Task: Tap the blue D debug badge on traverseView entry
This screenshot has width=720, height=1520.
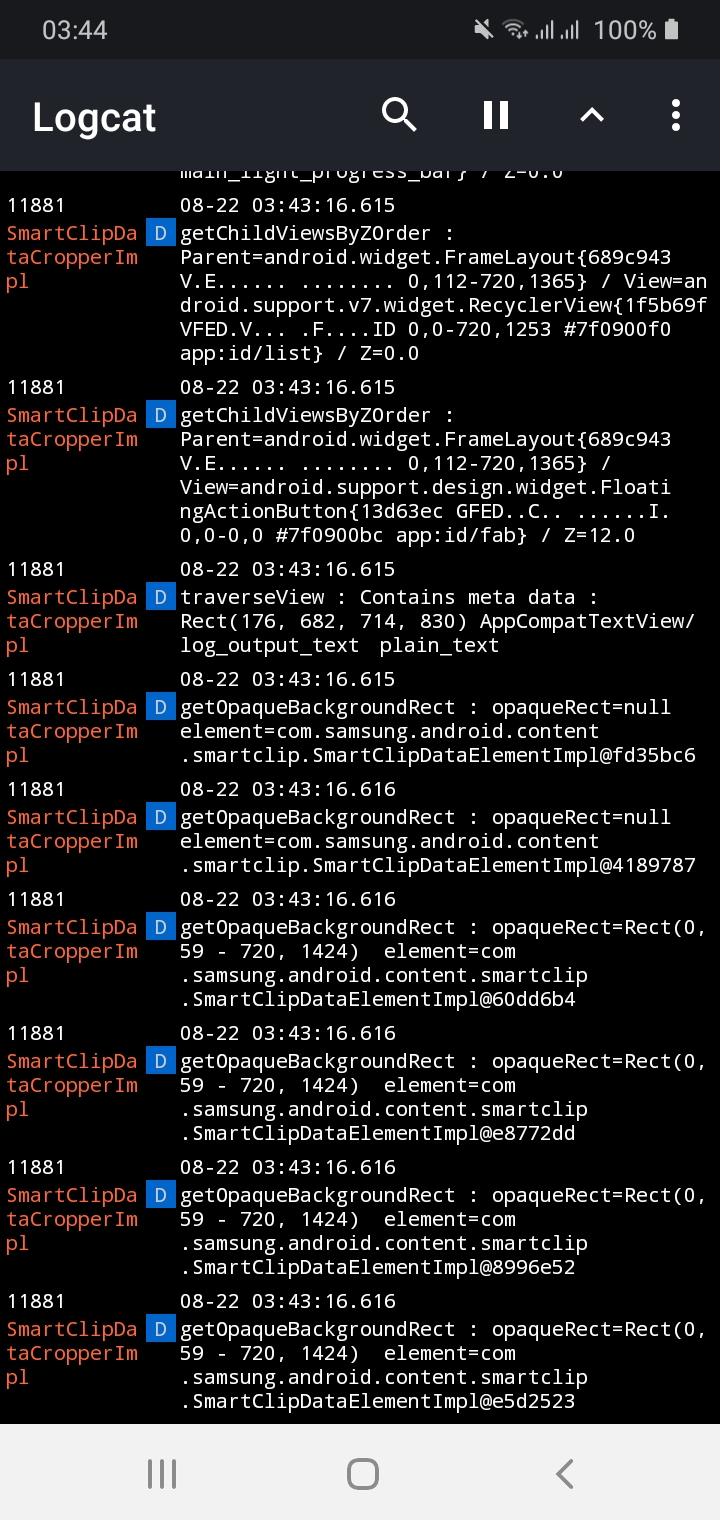Action: click(x=160, y=597)
